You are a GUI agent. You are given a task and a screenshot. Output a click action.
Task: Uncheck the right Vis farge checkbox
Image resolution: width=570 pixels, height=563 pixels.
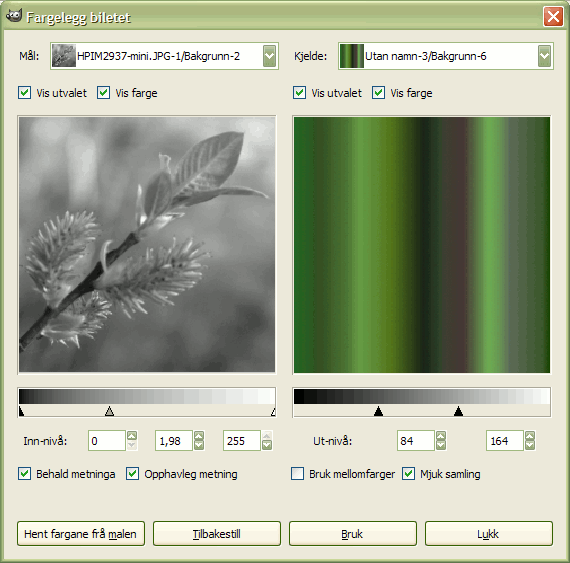coord(378,93)
